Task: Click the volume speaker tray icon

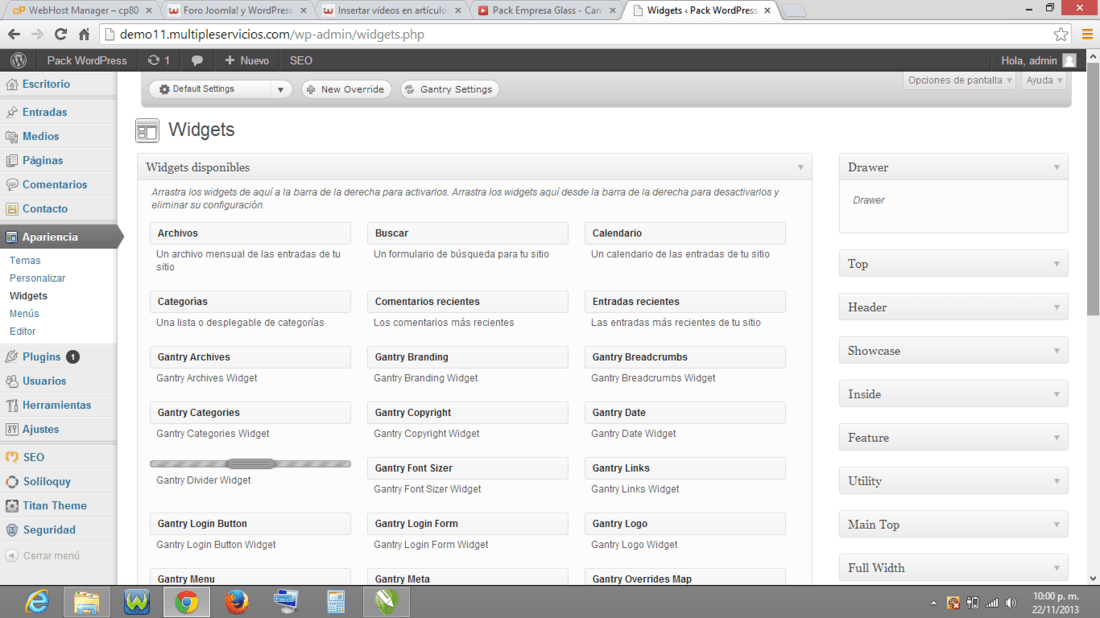Action: pos(1011,603)
